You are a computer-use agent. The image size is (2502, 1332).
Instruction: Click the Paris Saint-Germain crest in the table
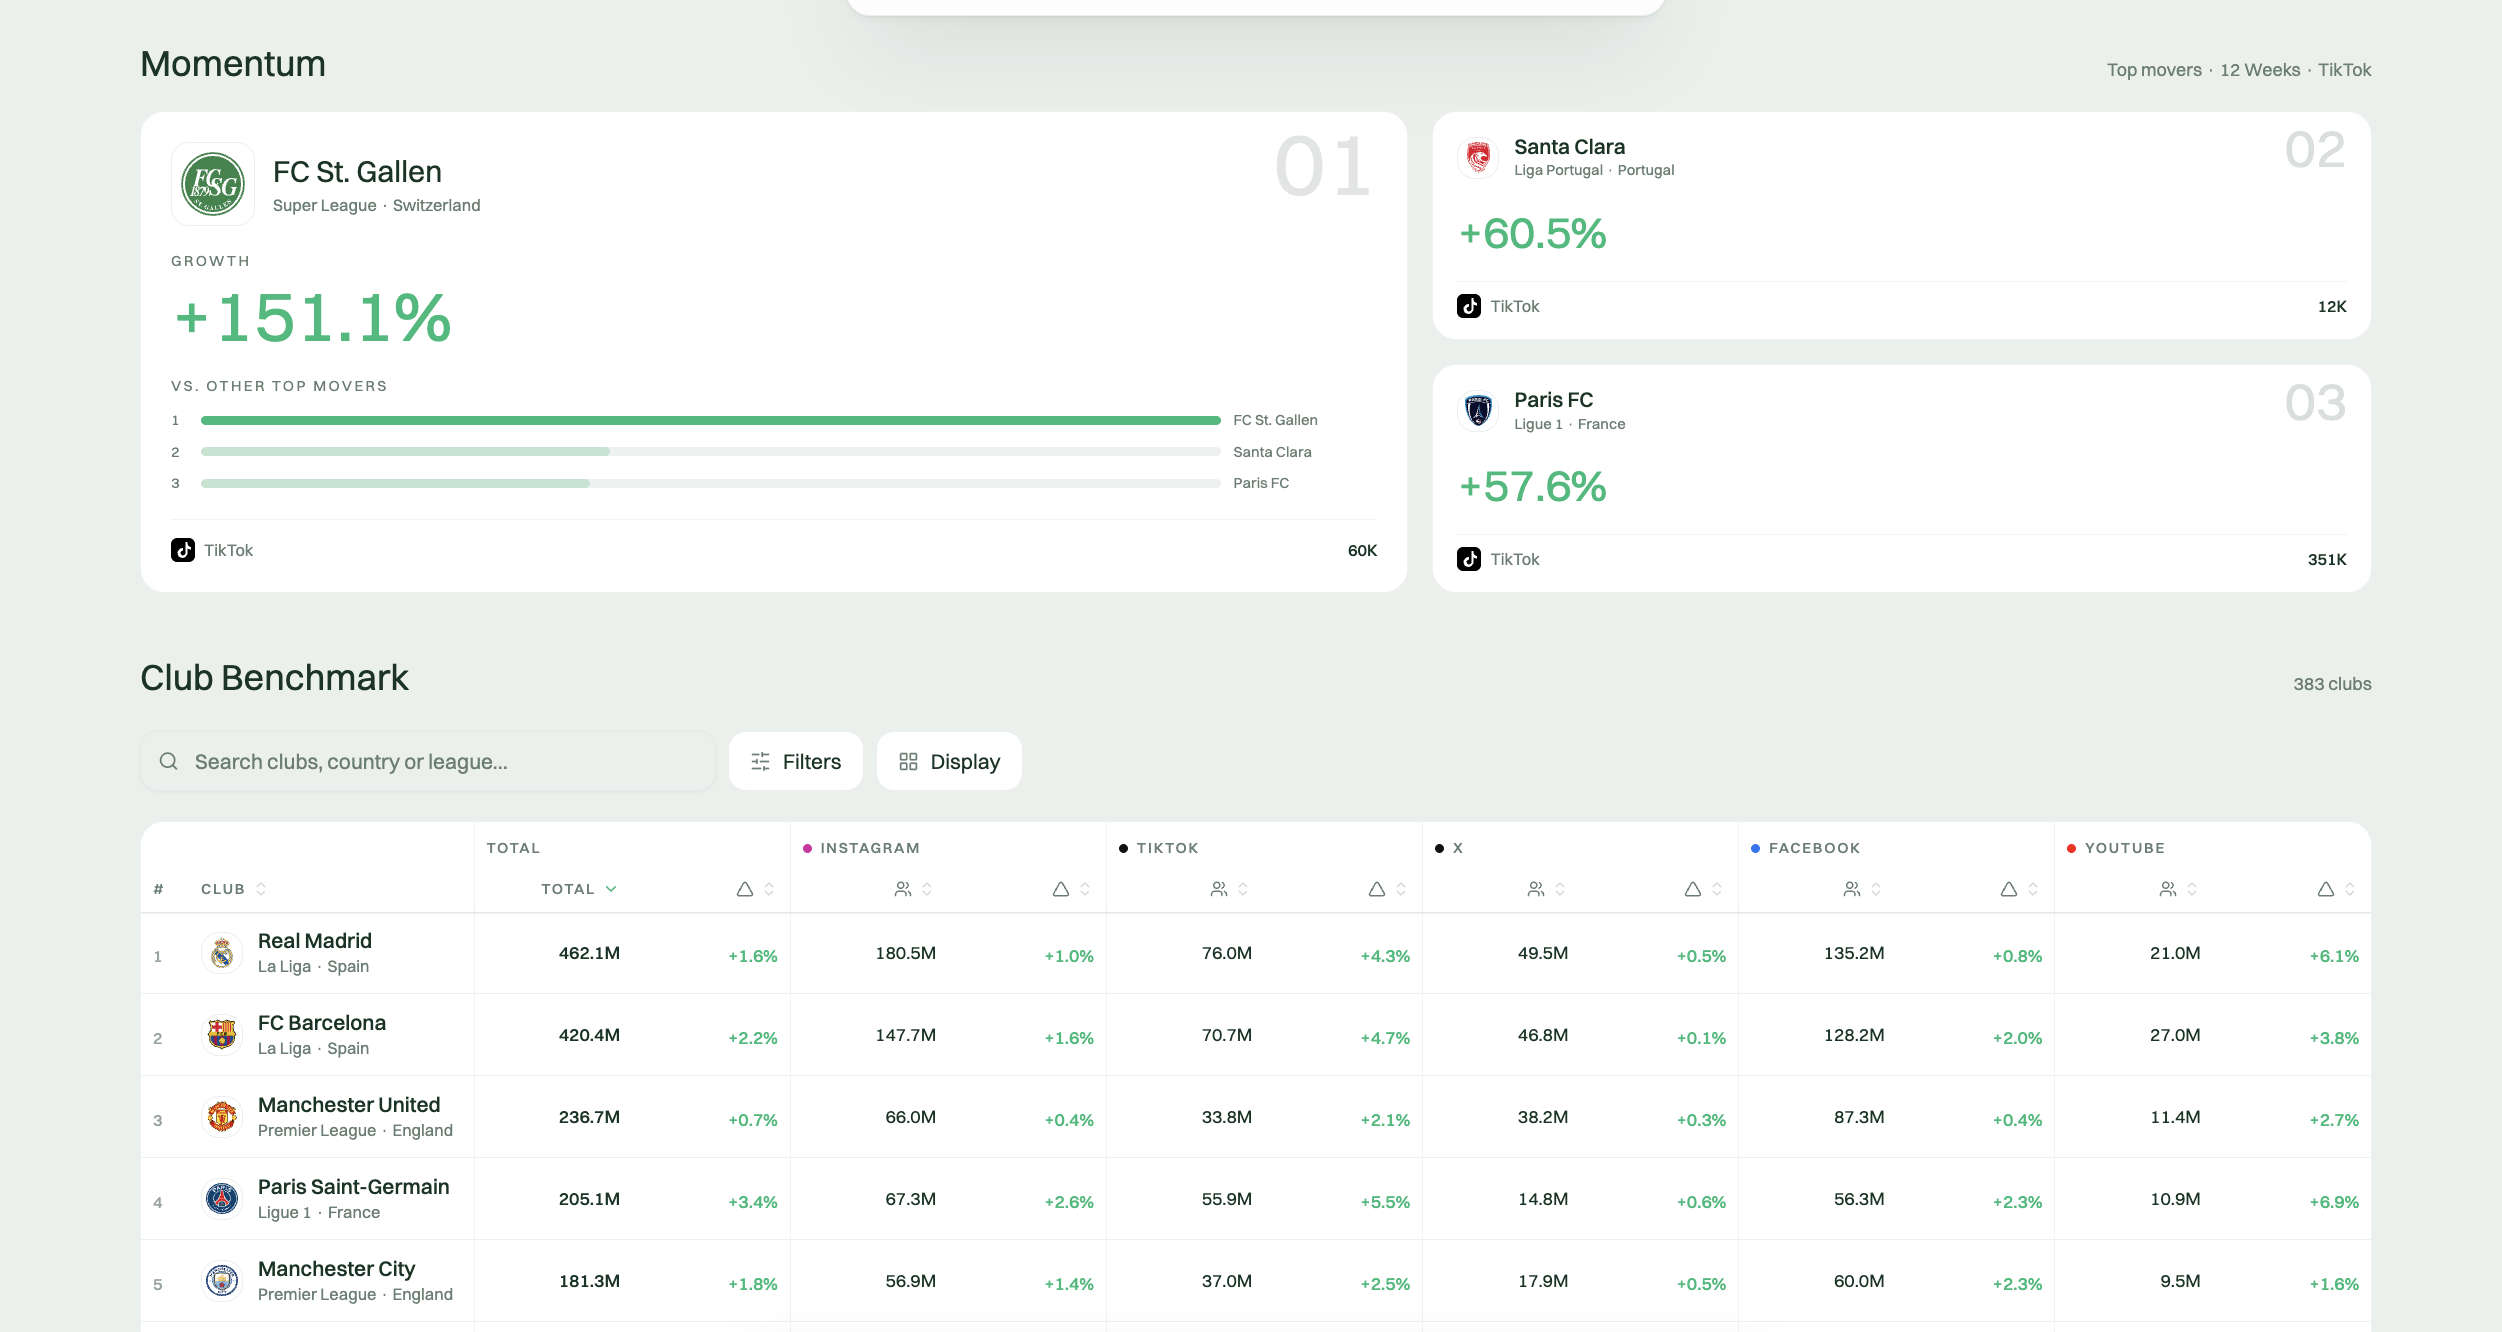coord(222,1199)
